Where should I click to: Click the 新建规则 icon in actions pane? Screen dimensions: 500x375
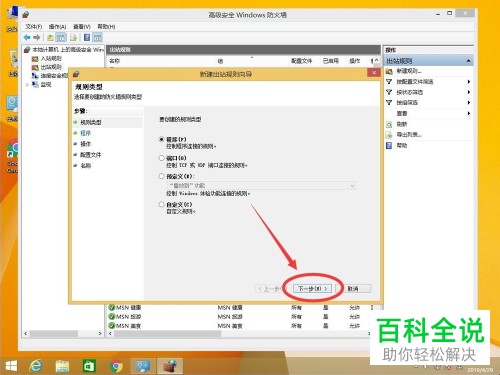[x=389, y=71]
